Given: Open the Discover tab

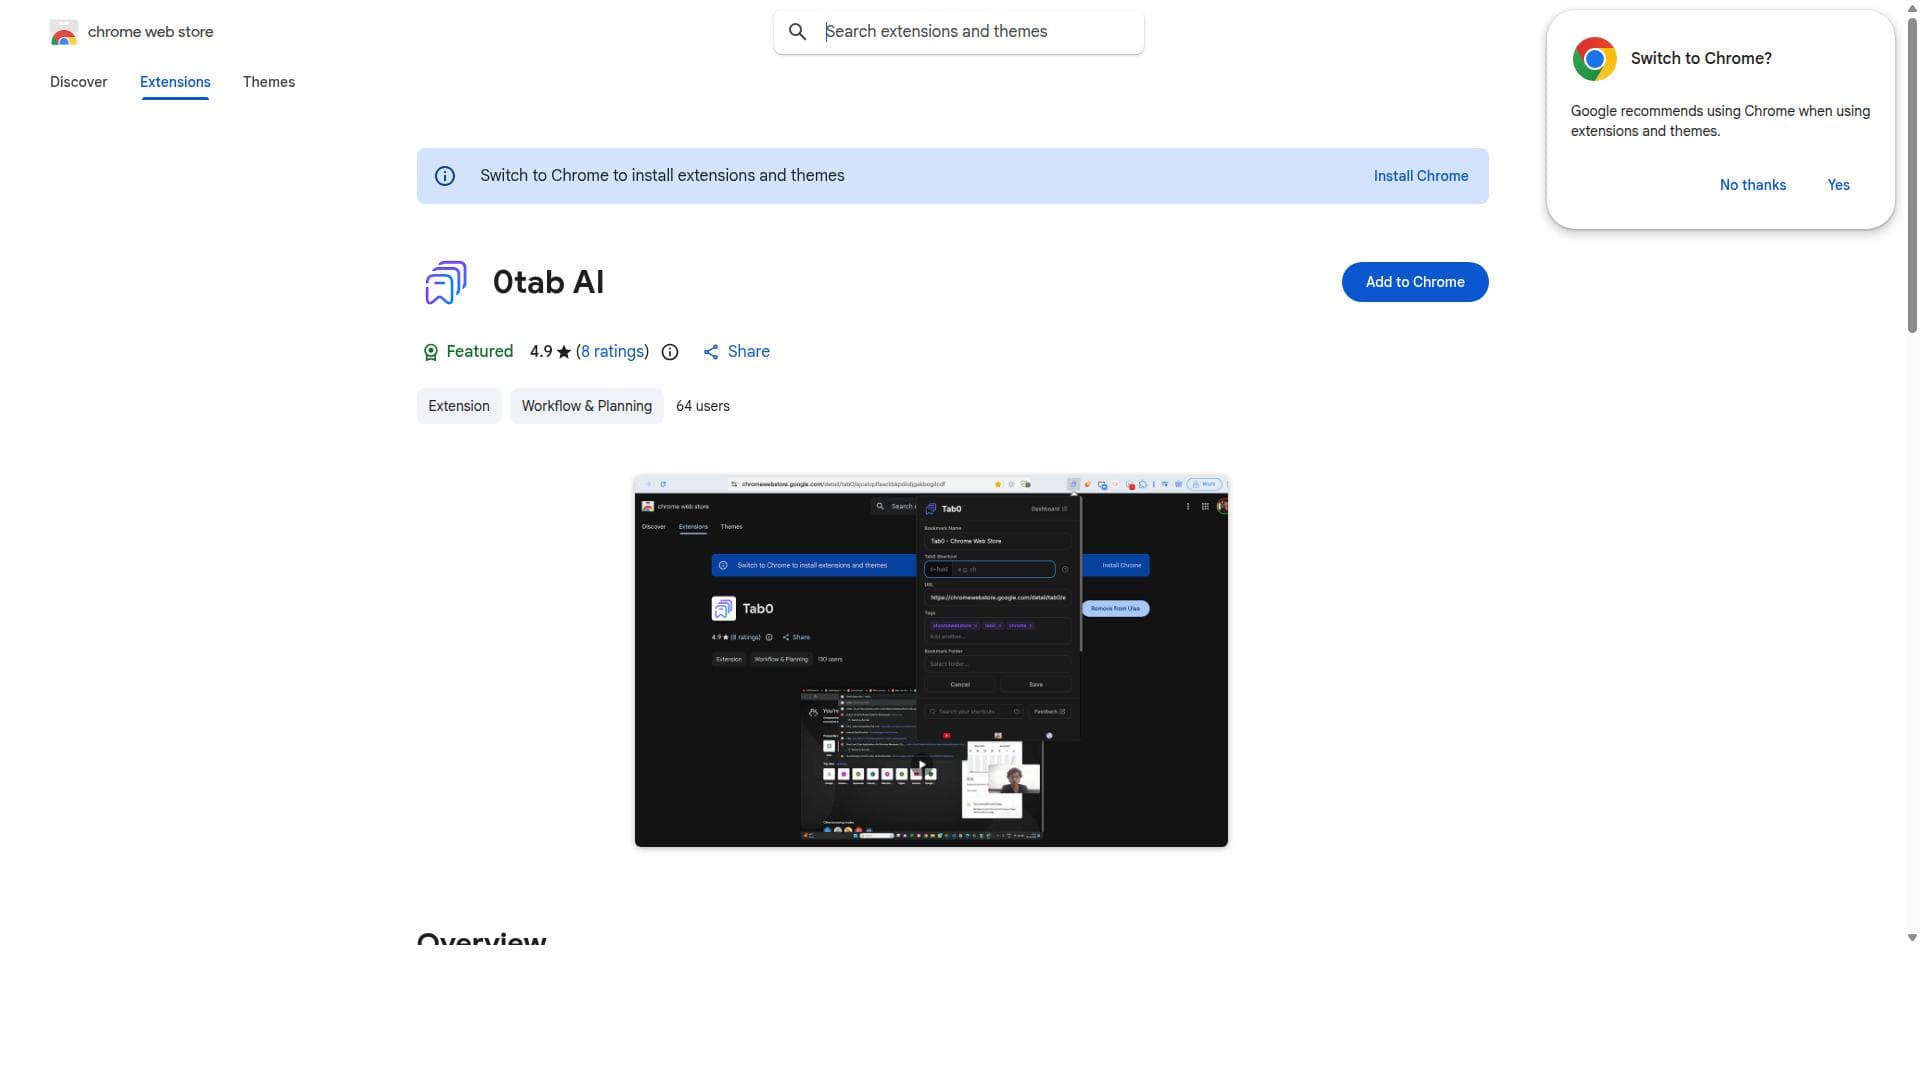Looking at the screenshot, I should click(78, 82).
